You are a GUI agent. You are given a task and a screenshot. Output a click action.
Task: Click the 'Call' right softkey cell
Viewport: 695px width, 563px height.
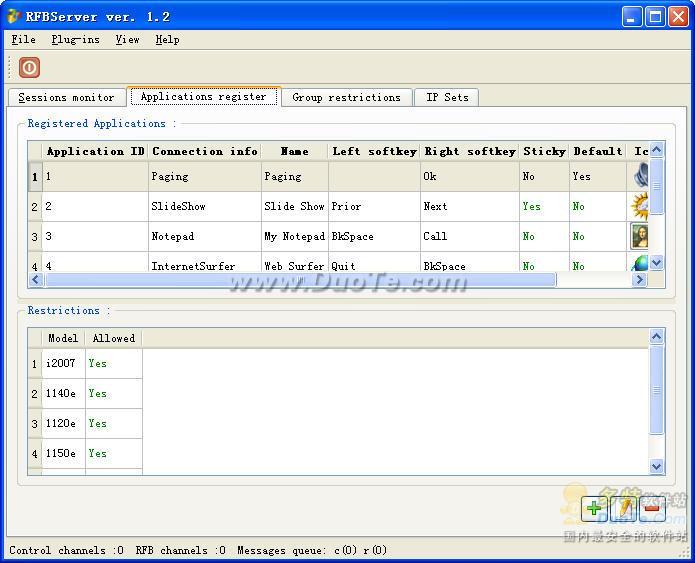470,237
